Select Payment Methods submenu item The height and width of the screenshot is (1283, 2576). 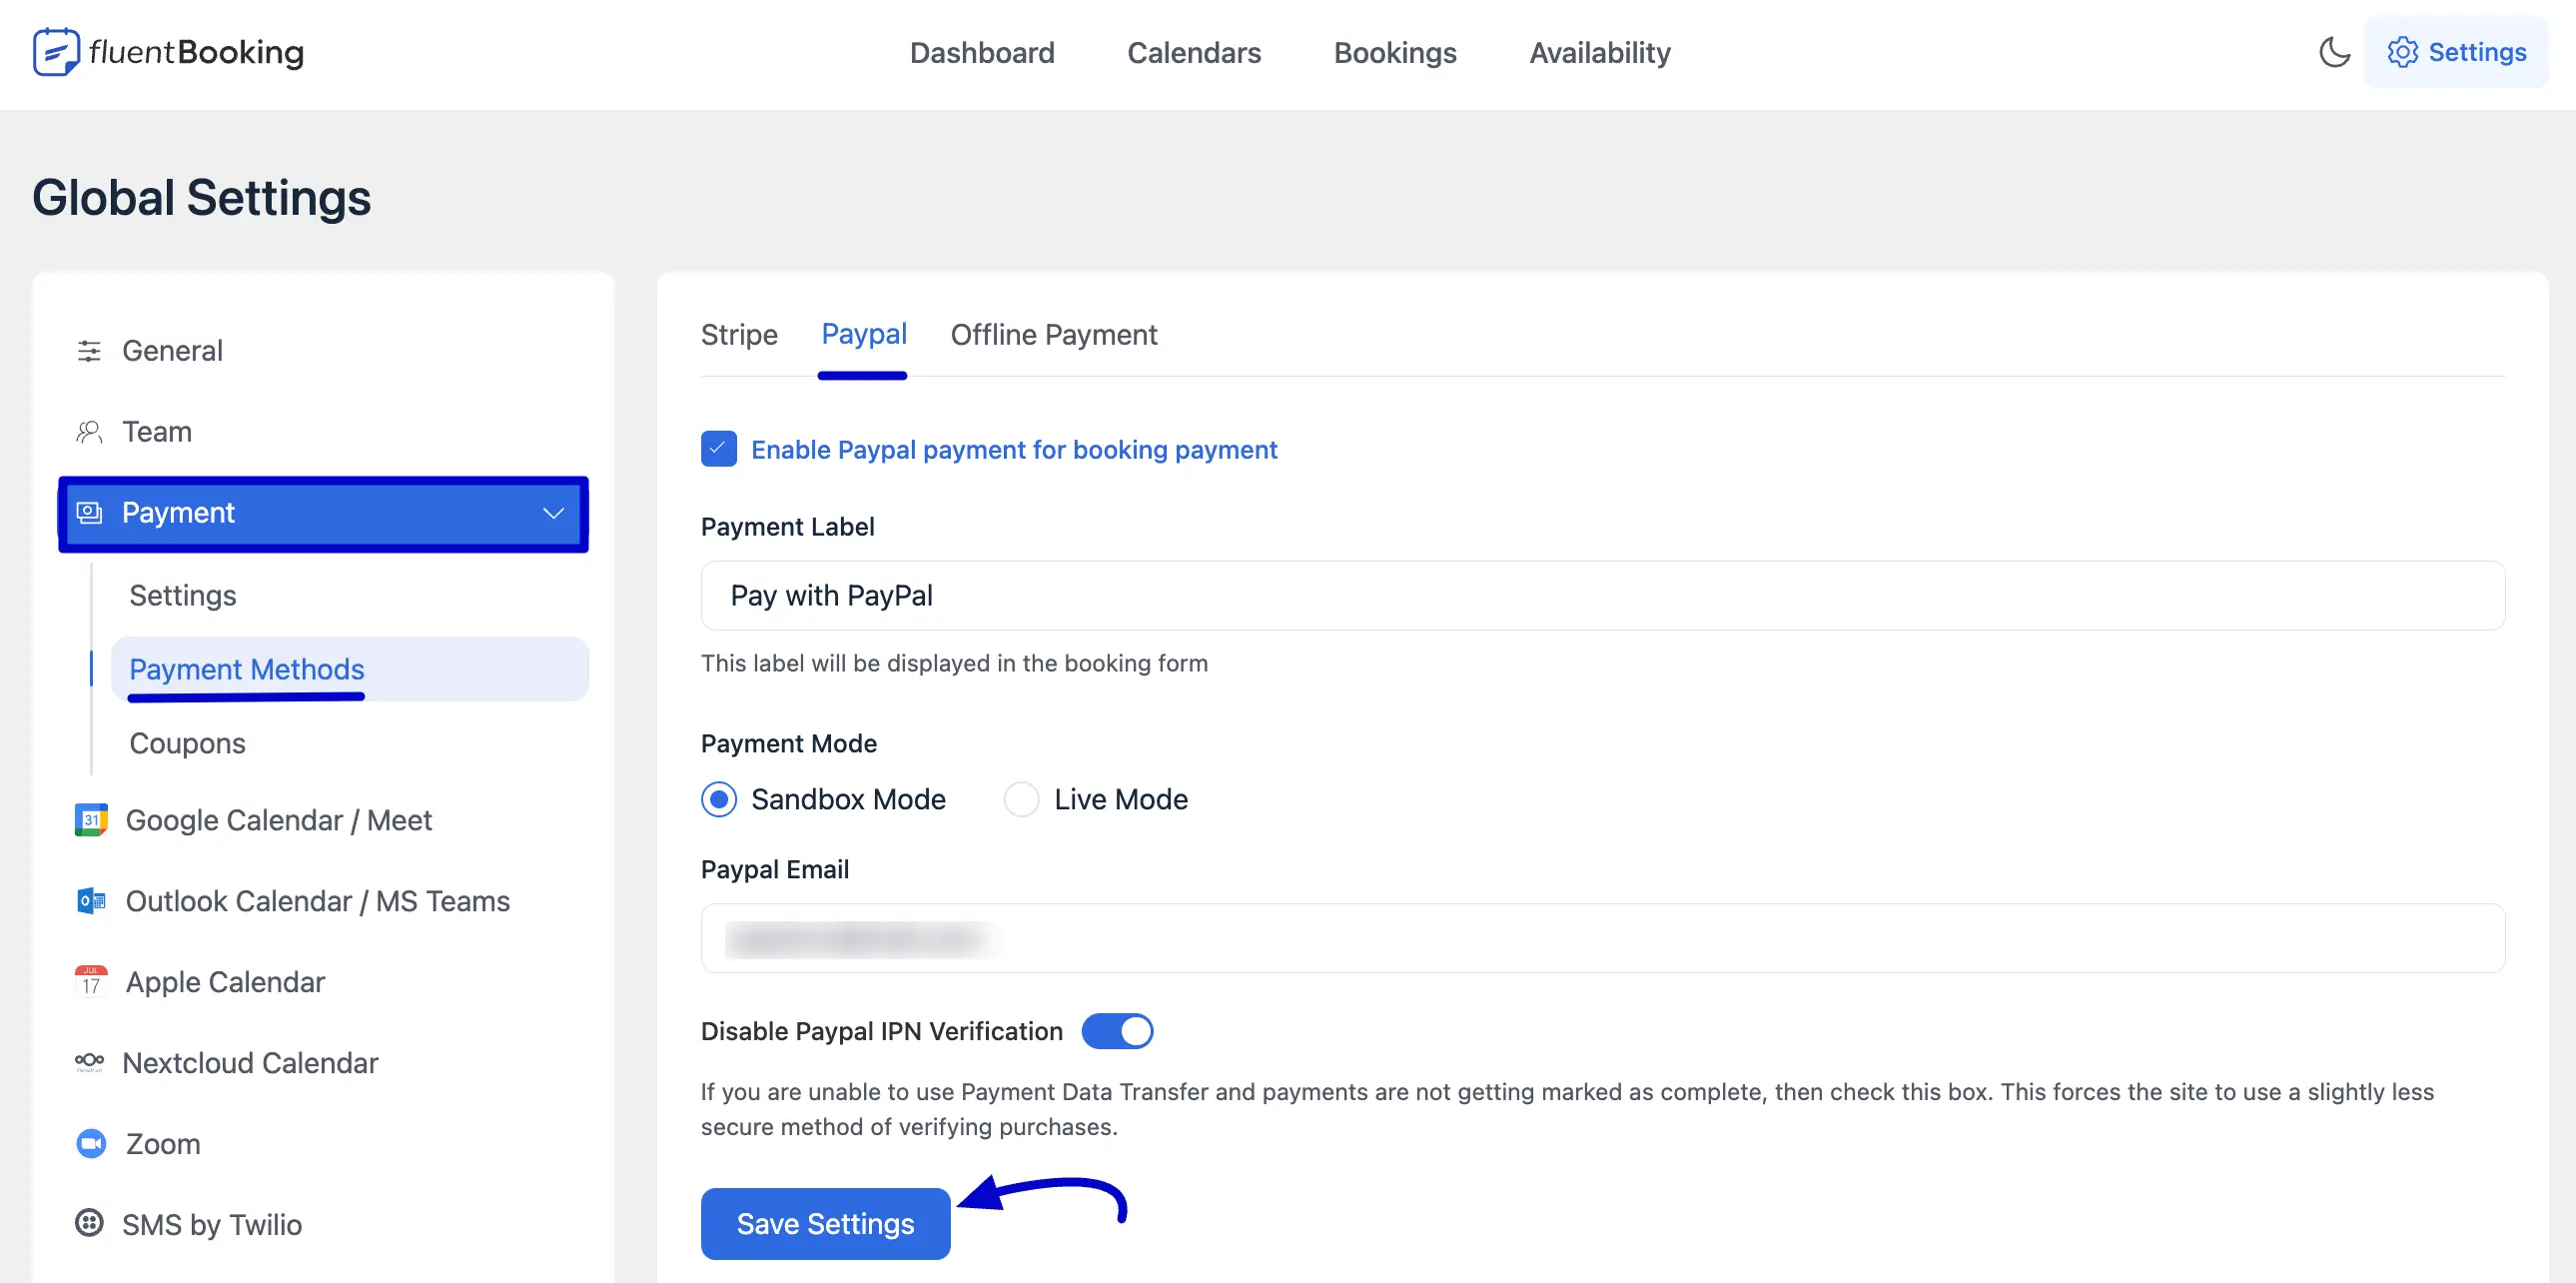coord(349,669)
